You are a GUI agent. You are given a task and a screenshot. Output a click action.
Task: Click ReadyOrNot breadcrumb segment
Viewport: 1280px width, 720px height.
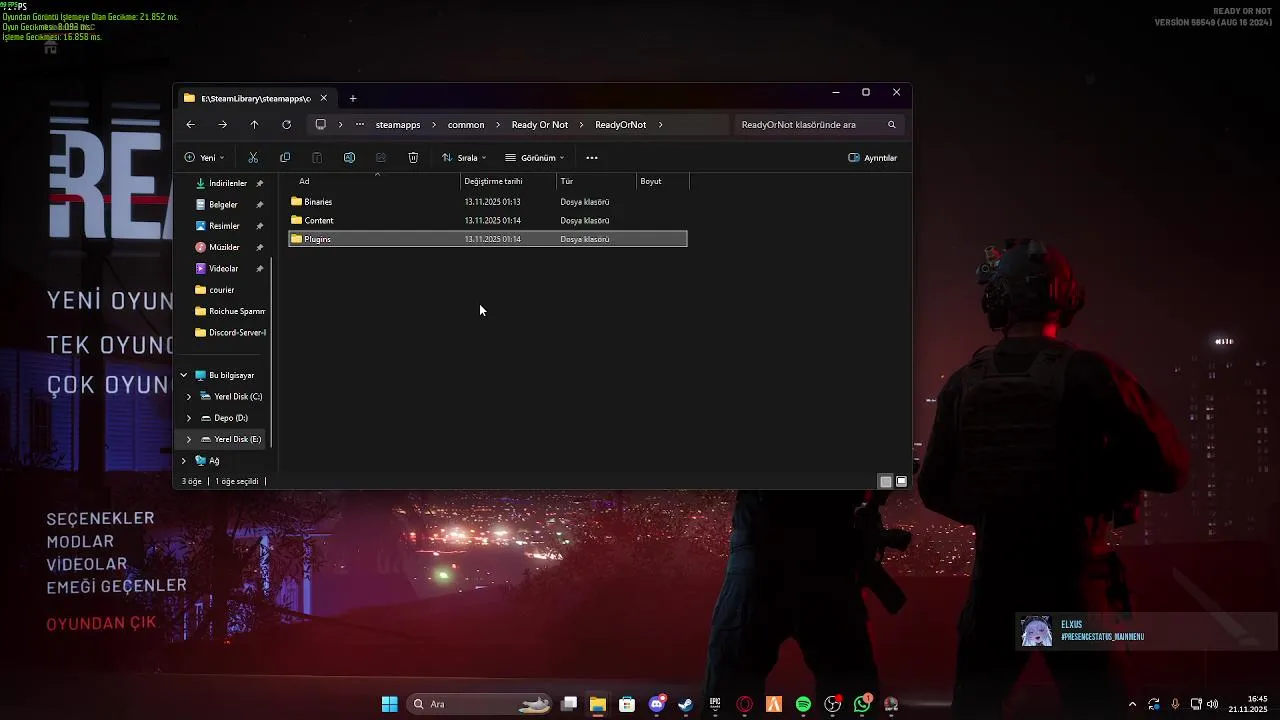(621, 125)
